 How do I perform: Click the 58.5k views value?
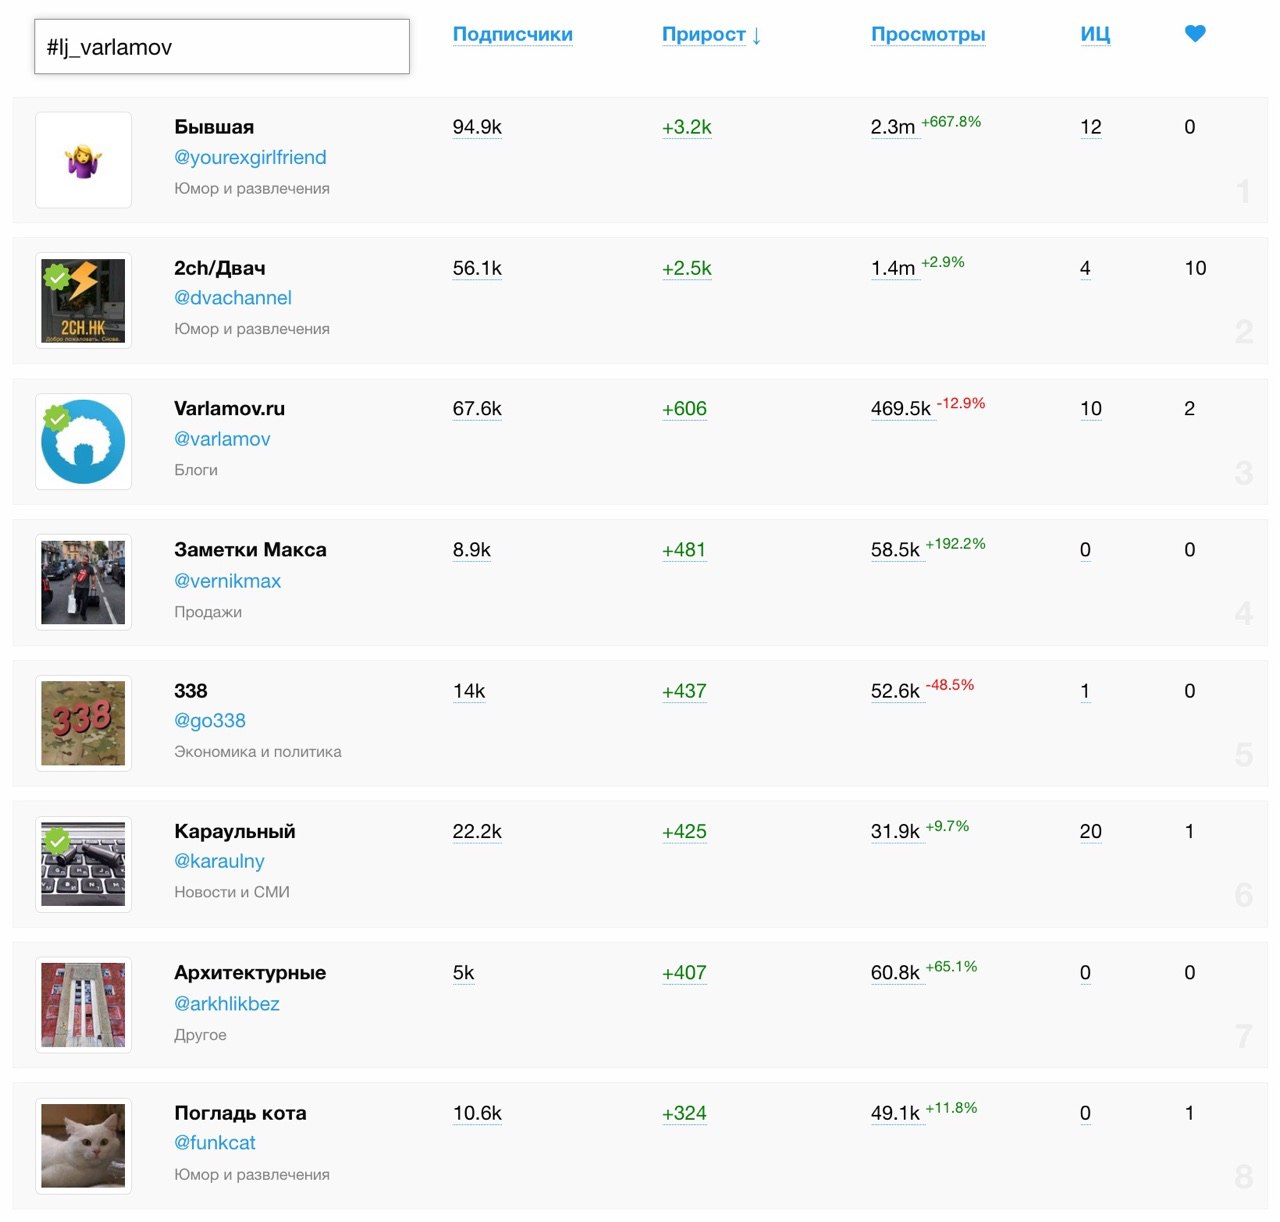[895, 549]
